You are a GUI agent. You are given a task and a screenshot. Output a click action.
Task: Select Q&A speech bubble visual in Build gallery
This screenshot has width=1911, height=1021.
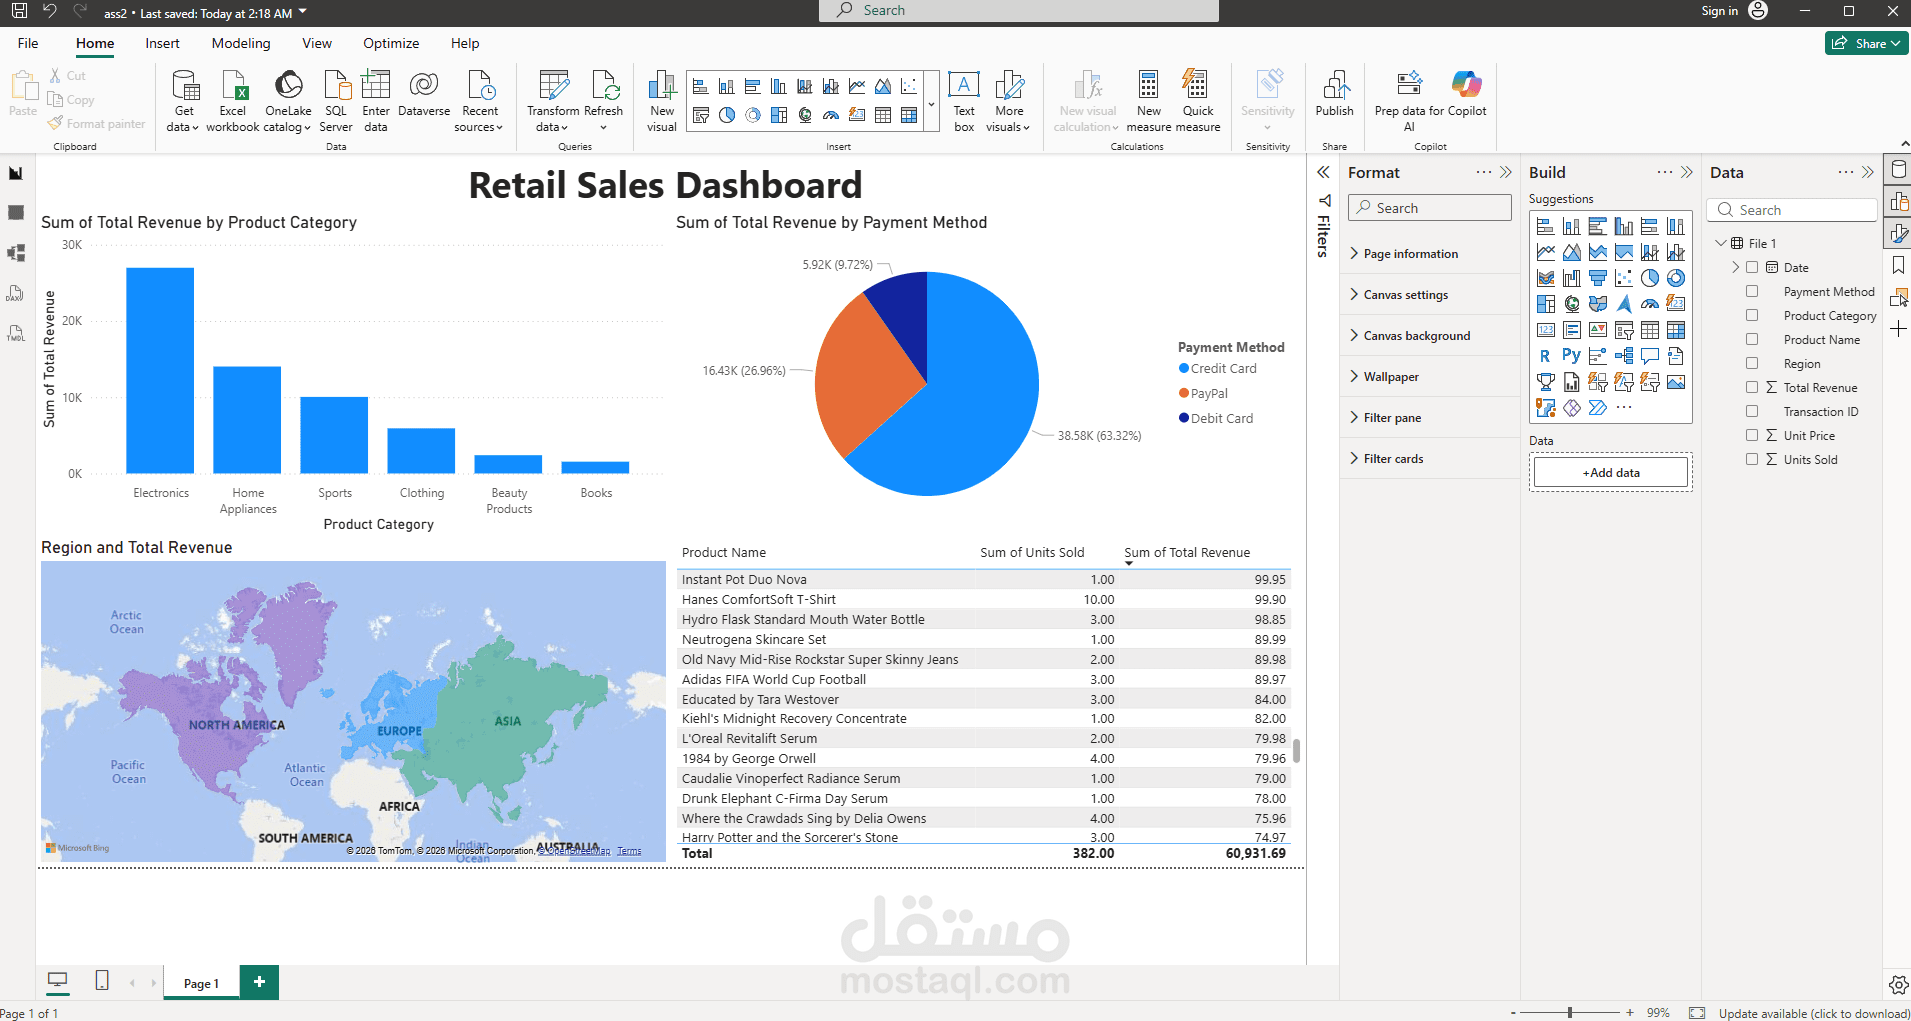coord(1650,356)
